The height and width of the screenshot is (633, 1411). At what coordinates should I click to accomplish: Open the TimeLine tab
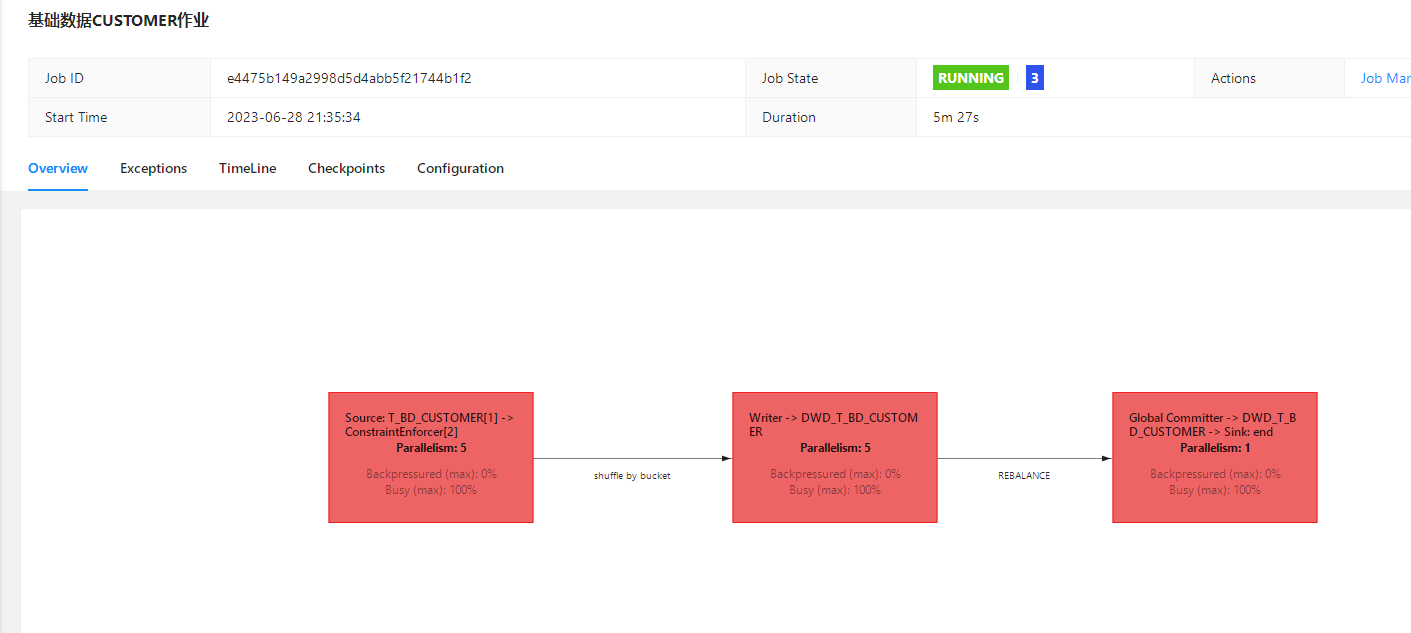click(x=247, y=168)
